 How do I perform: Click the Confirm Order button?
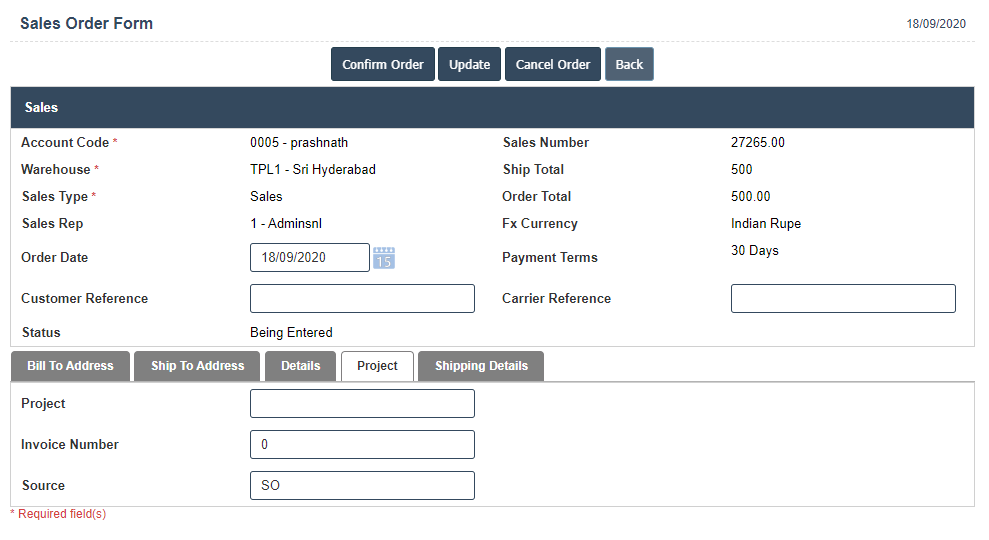click(x=383, y=64)
